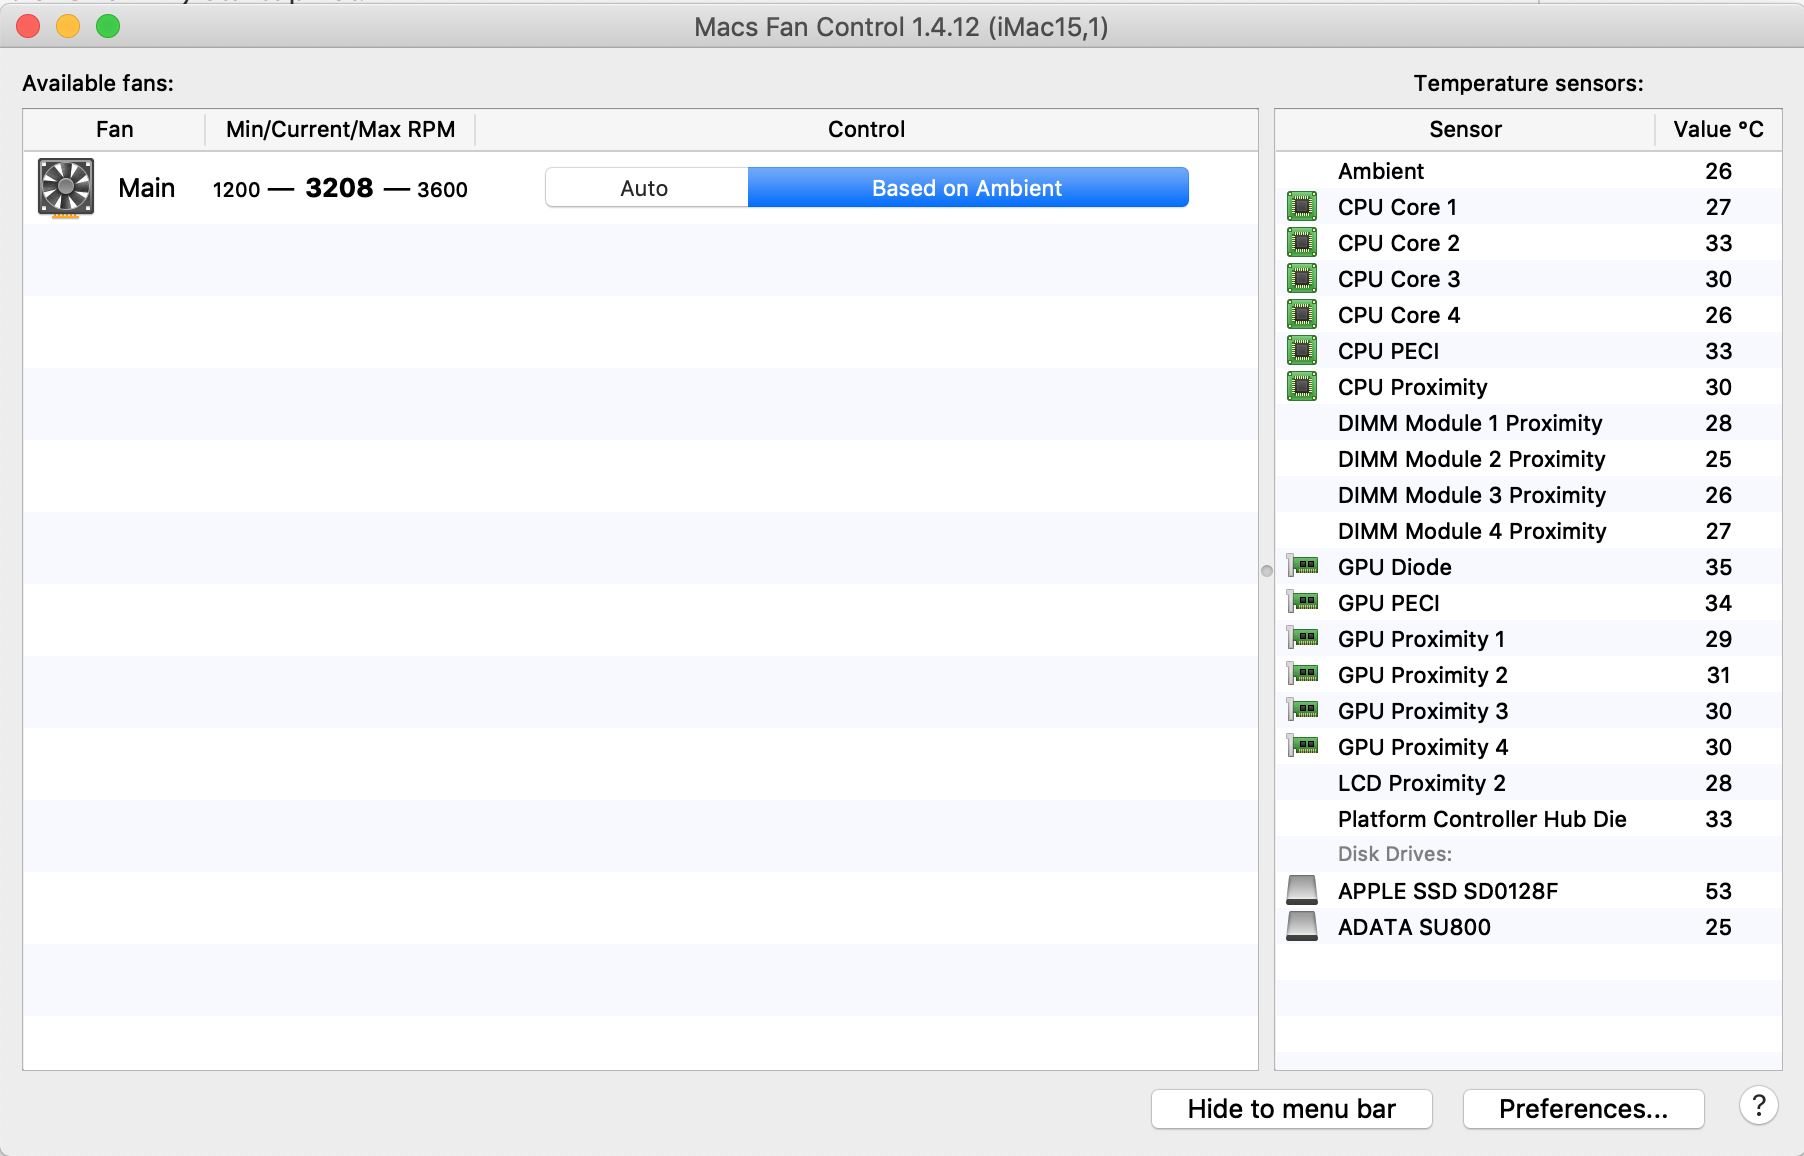Select the CPU PECI sensor label
This screenshot has height=1156, width=1804.
point(1389,351)
